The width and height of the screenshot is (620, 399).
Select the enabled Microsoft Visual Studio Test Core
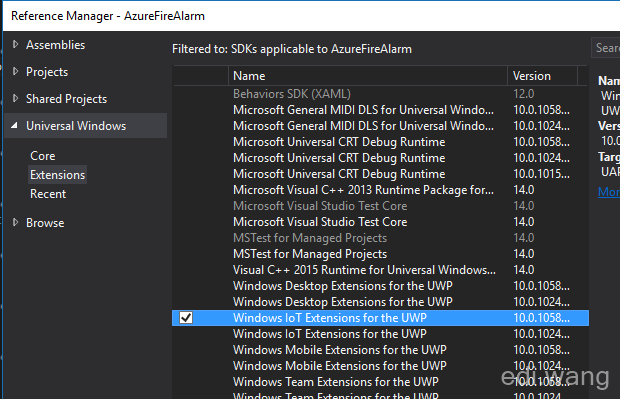pos(380,222)
